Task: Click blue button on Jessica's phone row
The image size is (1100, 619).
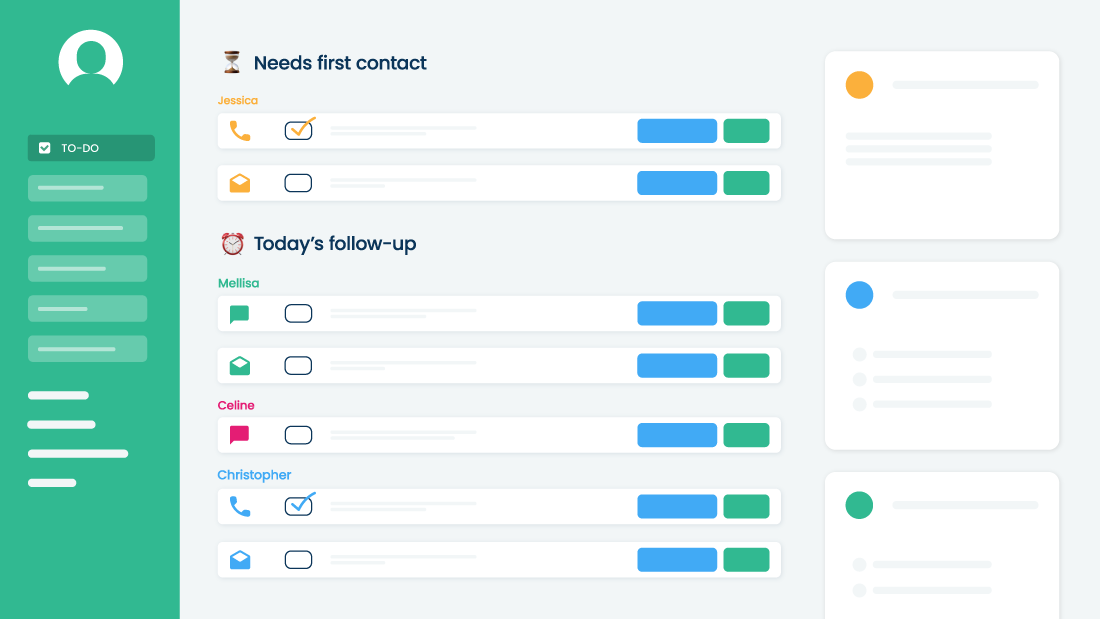Action: [x=677, y=131]
